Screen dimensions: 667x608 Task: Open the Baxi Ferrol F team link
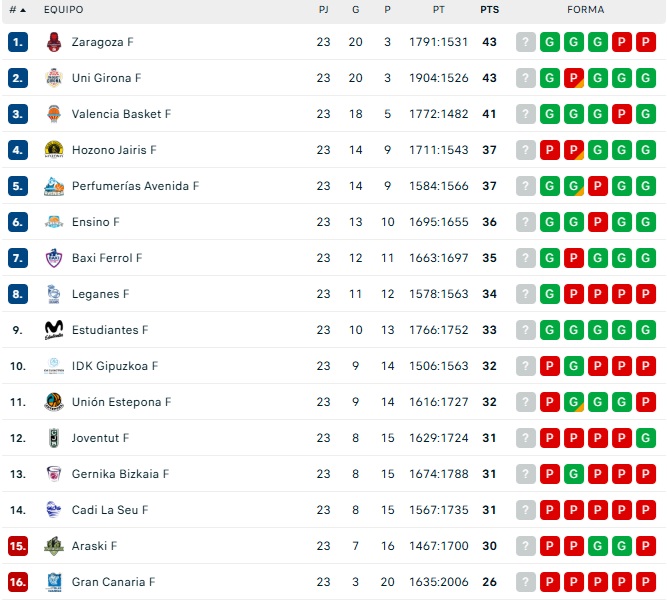point(107,258)
